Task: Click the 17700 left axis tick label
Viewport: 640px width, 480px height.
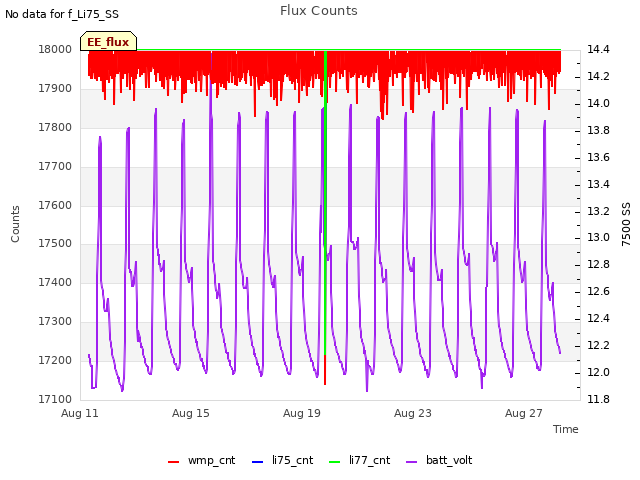Action: tap(55, 166)
